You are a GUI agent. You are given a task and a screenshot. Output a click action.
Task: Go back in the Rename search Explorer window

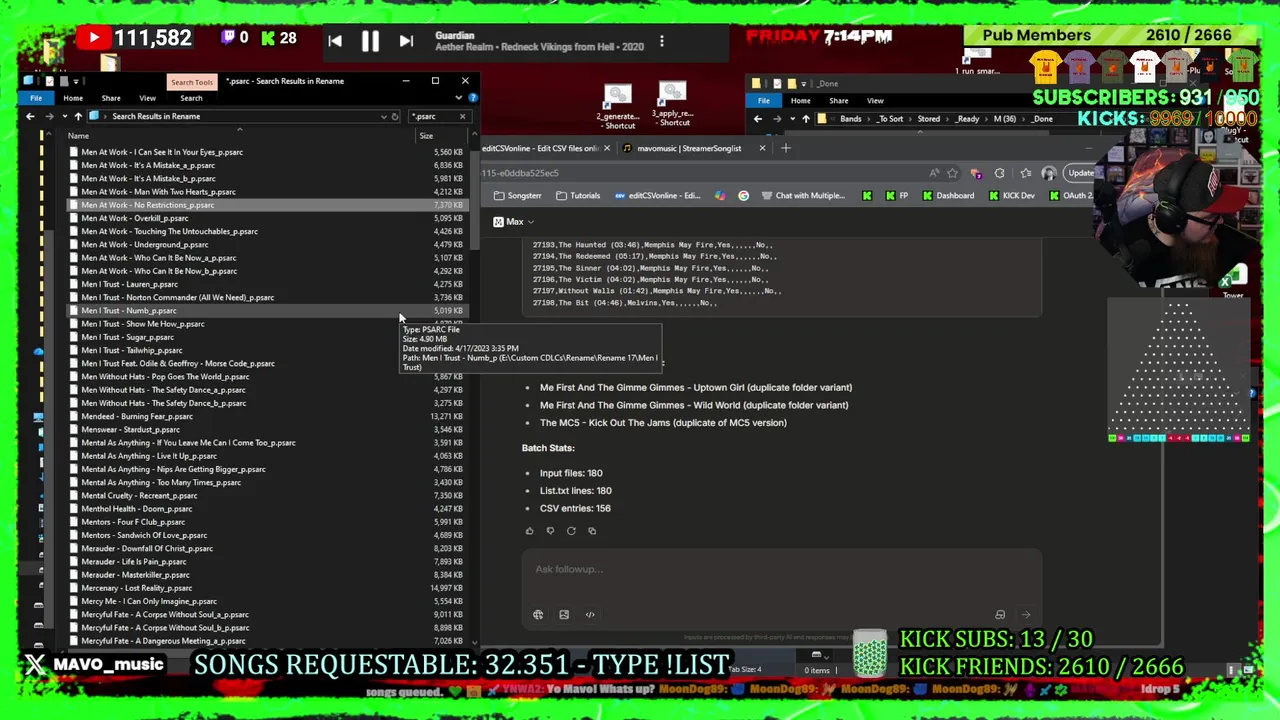30,116
